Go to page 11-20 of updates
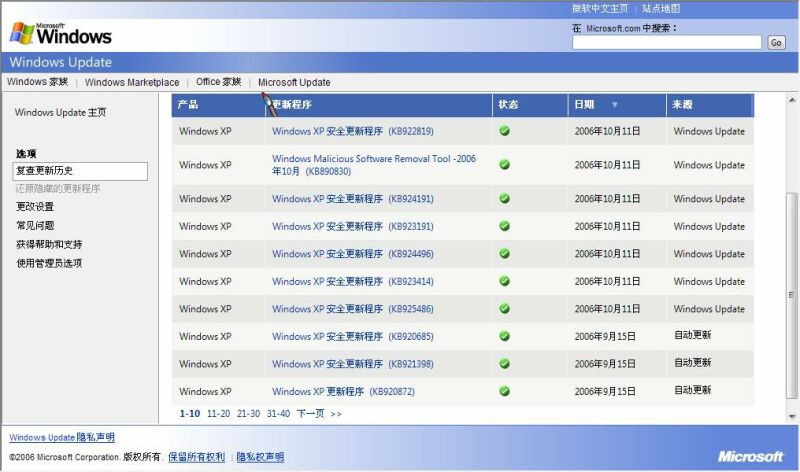 218,414
